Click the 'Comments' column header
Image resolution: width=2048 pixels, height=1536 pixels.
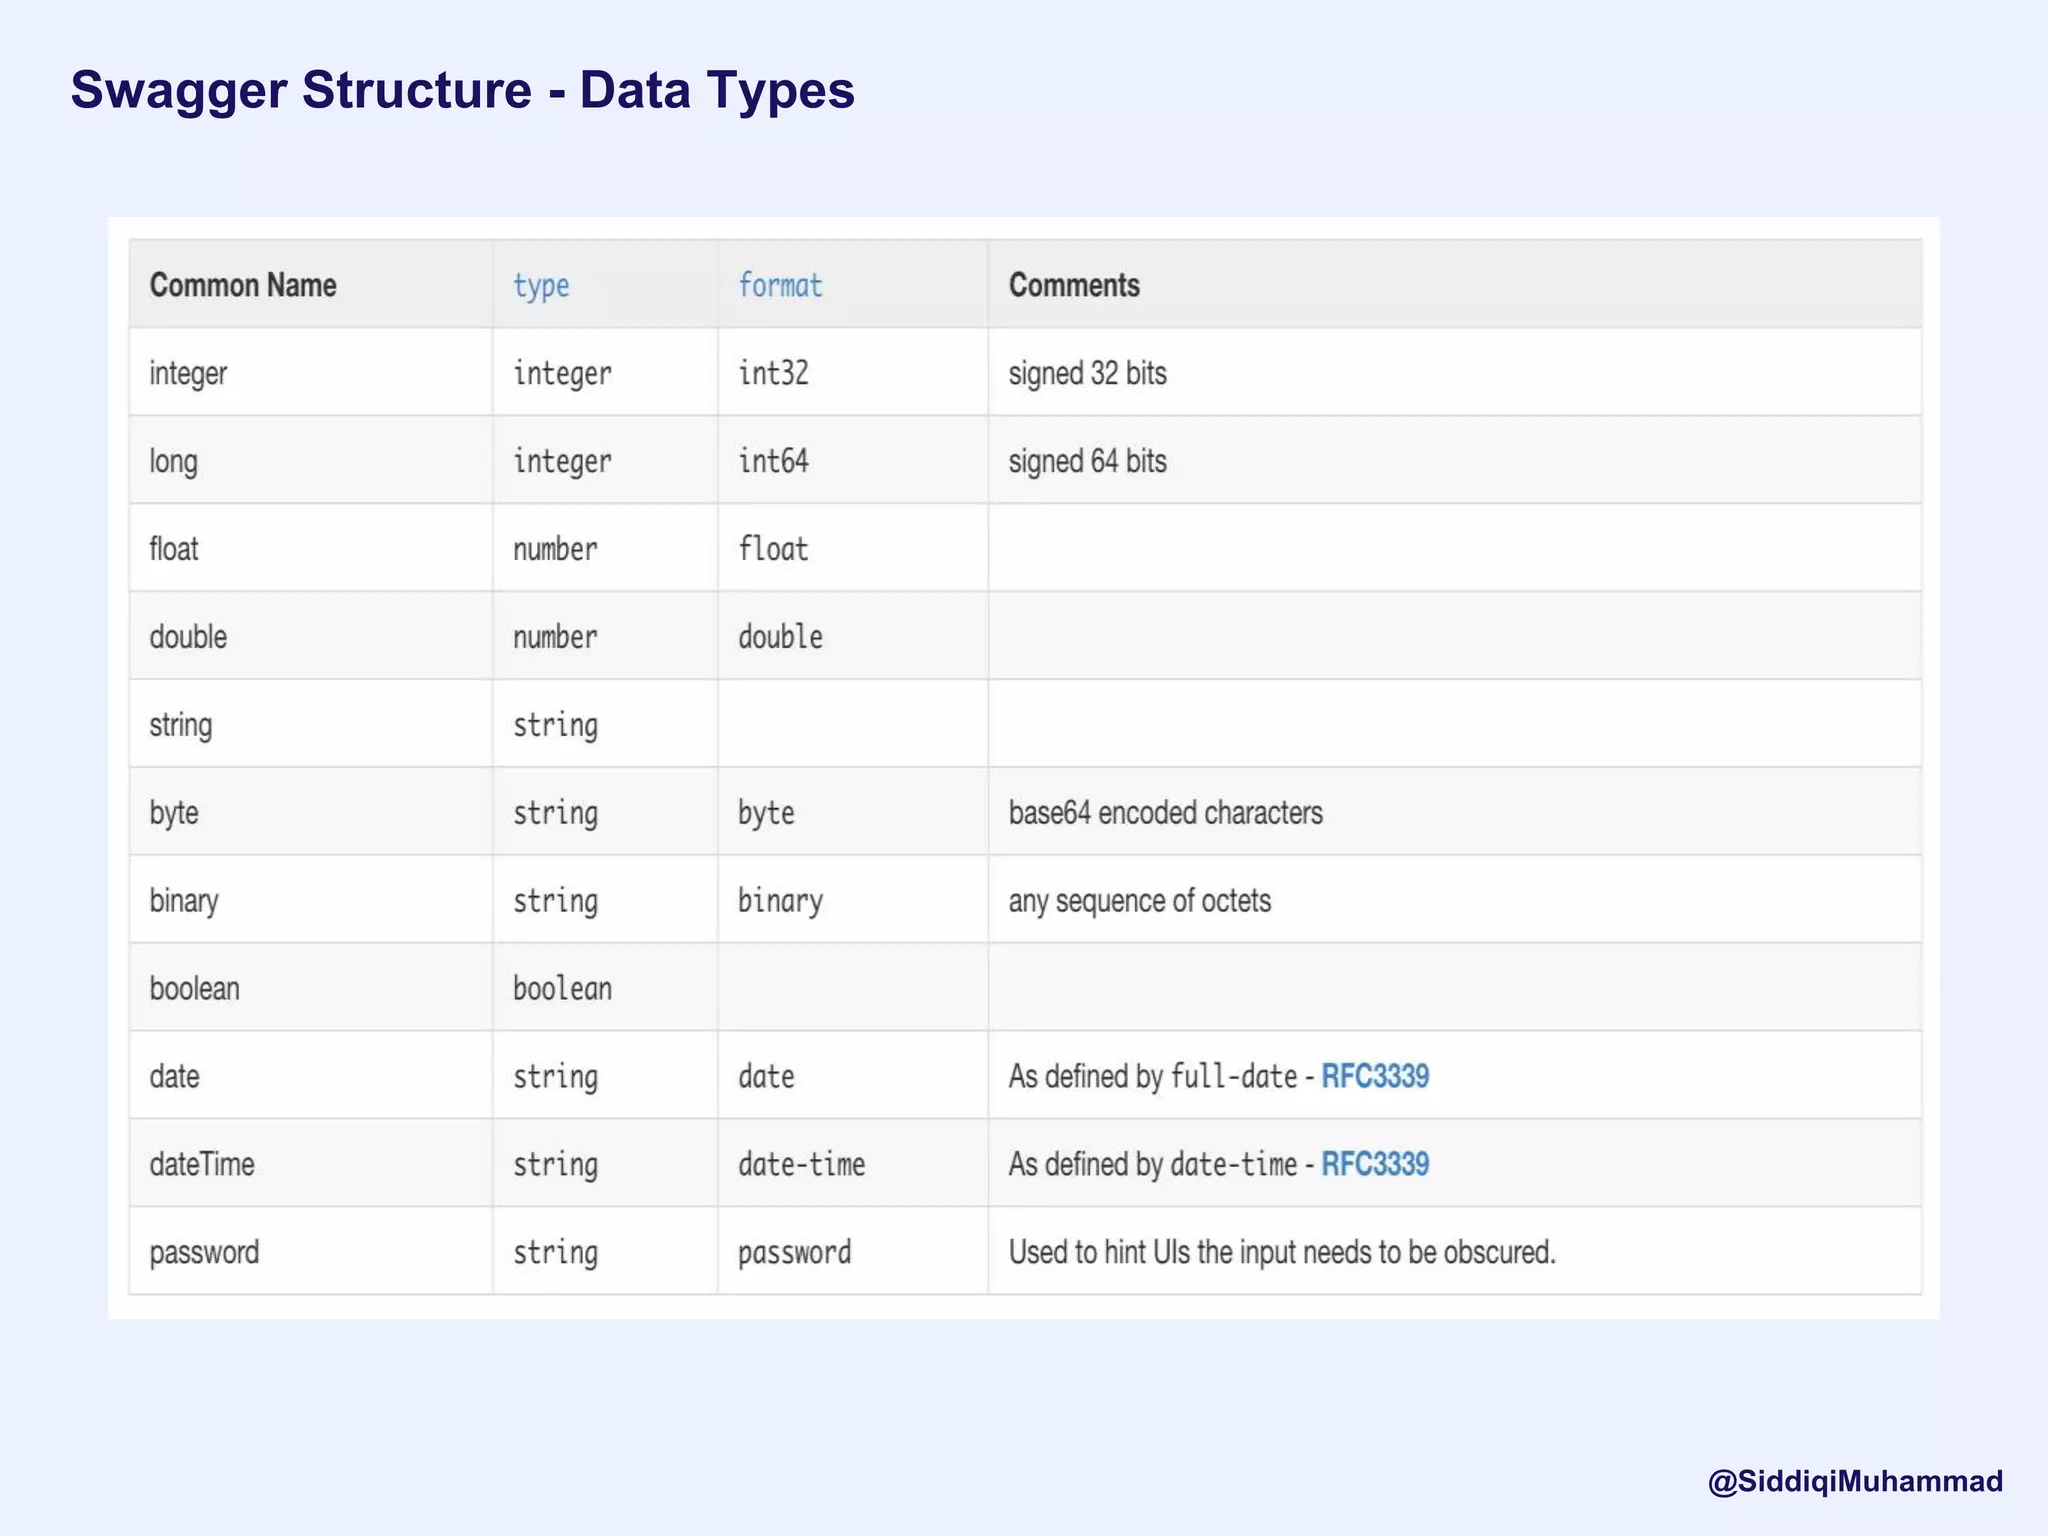click(x=1074, y=285)
